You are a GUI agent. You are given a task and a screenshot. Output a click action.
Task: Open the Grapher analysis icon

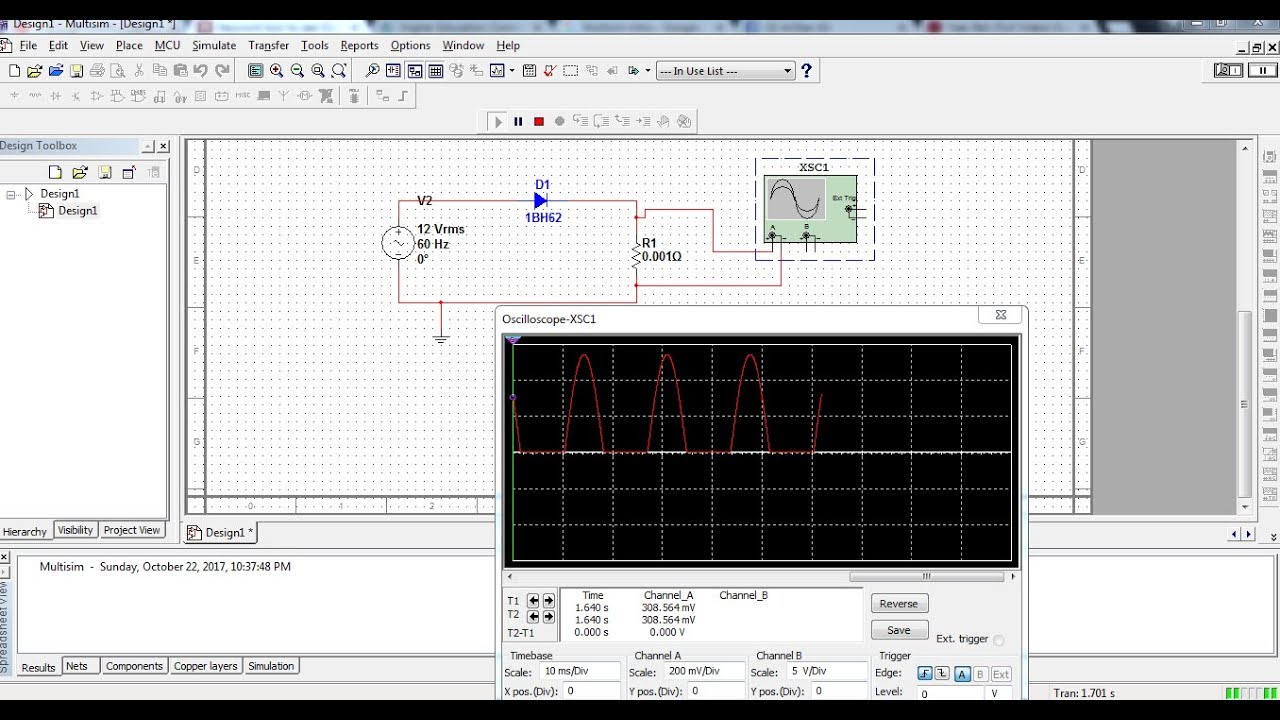point(497,71)
